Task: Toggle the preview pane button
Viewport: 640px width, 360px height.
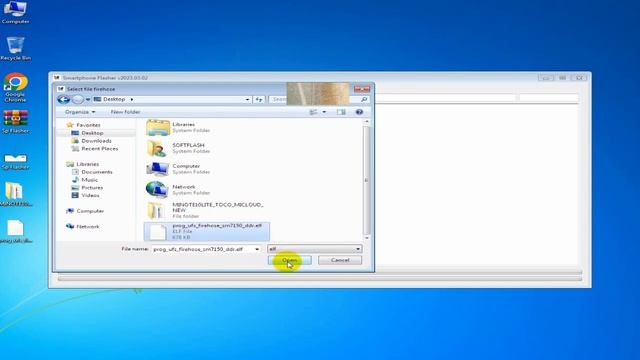Action: point(341,112)
